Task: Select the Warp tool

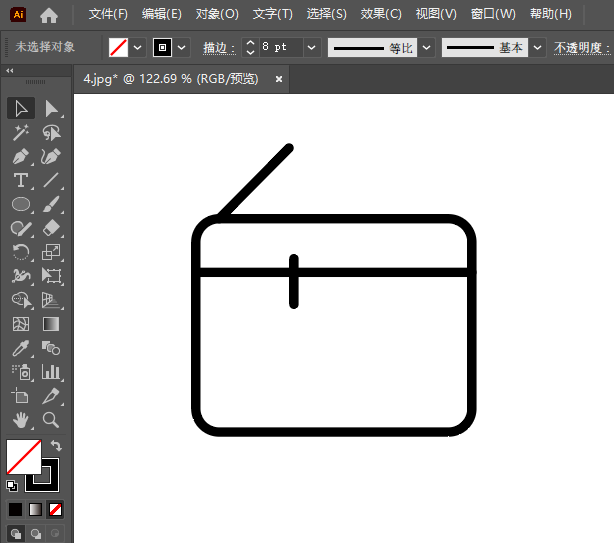Action: point(21,276)
